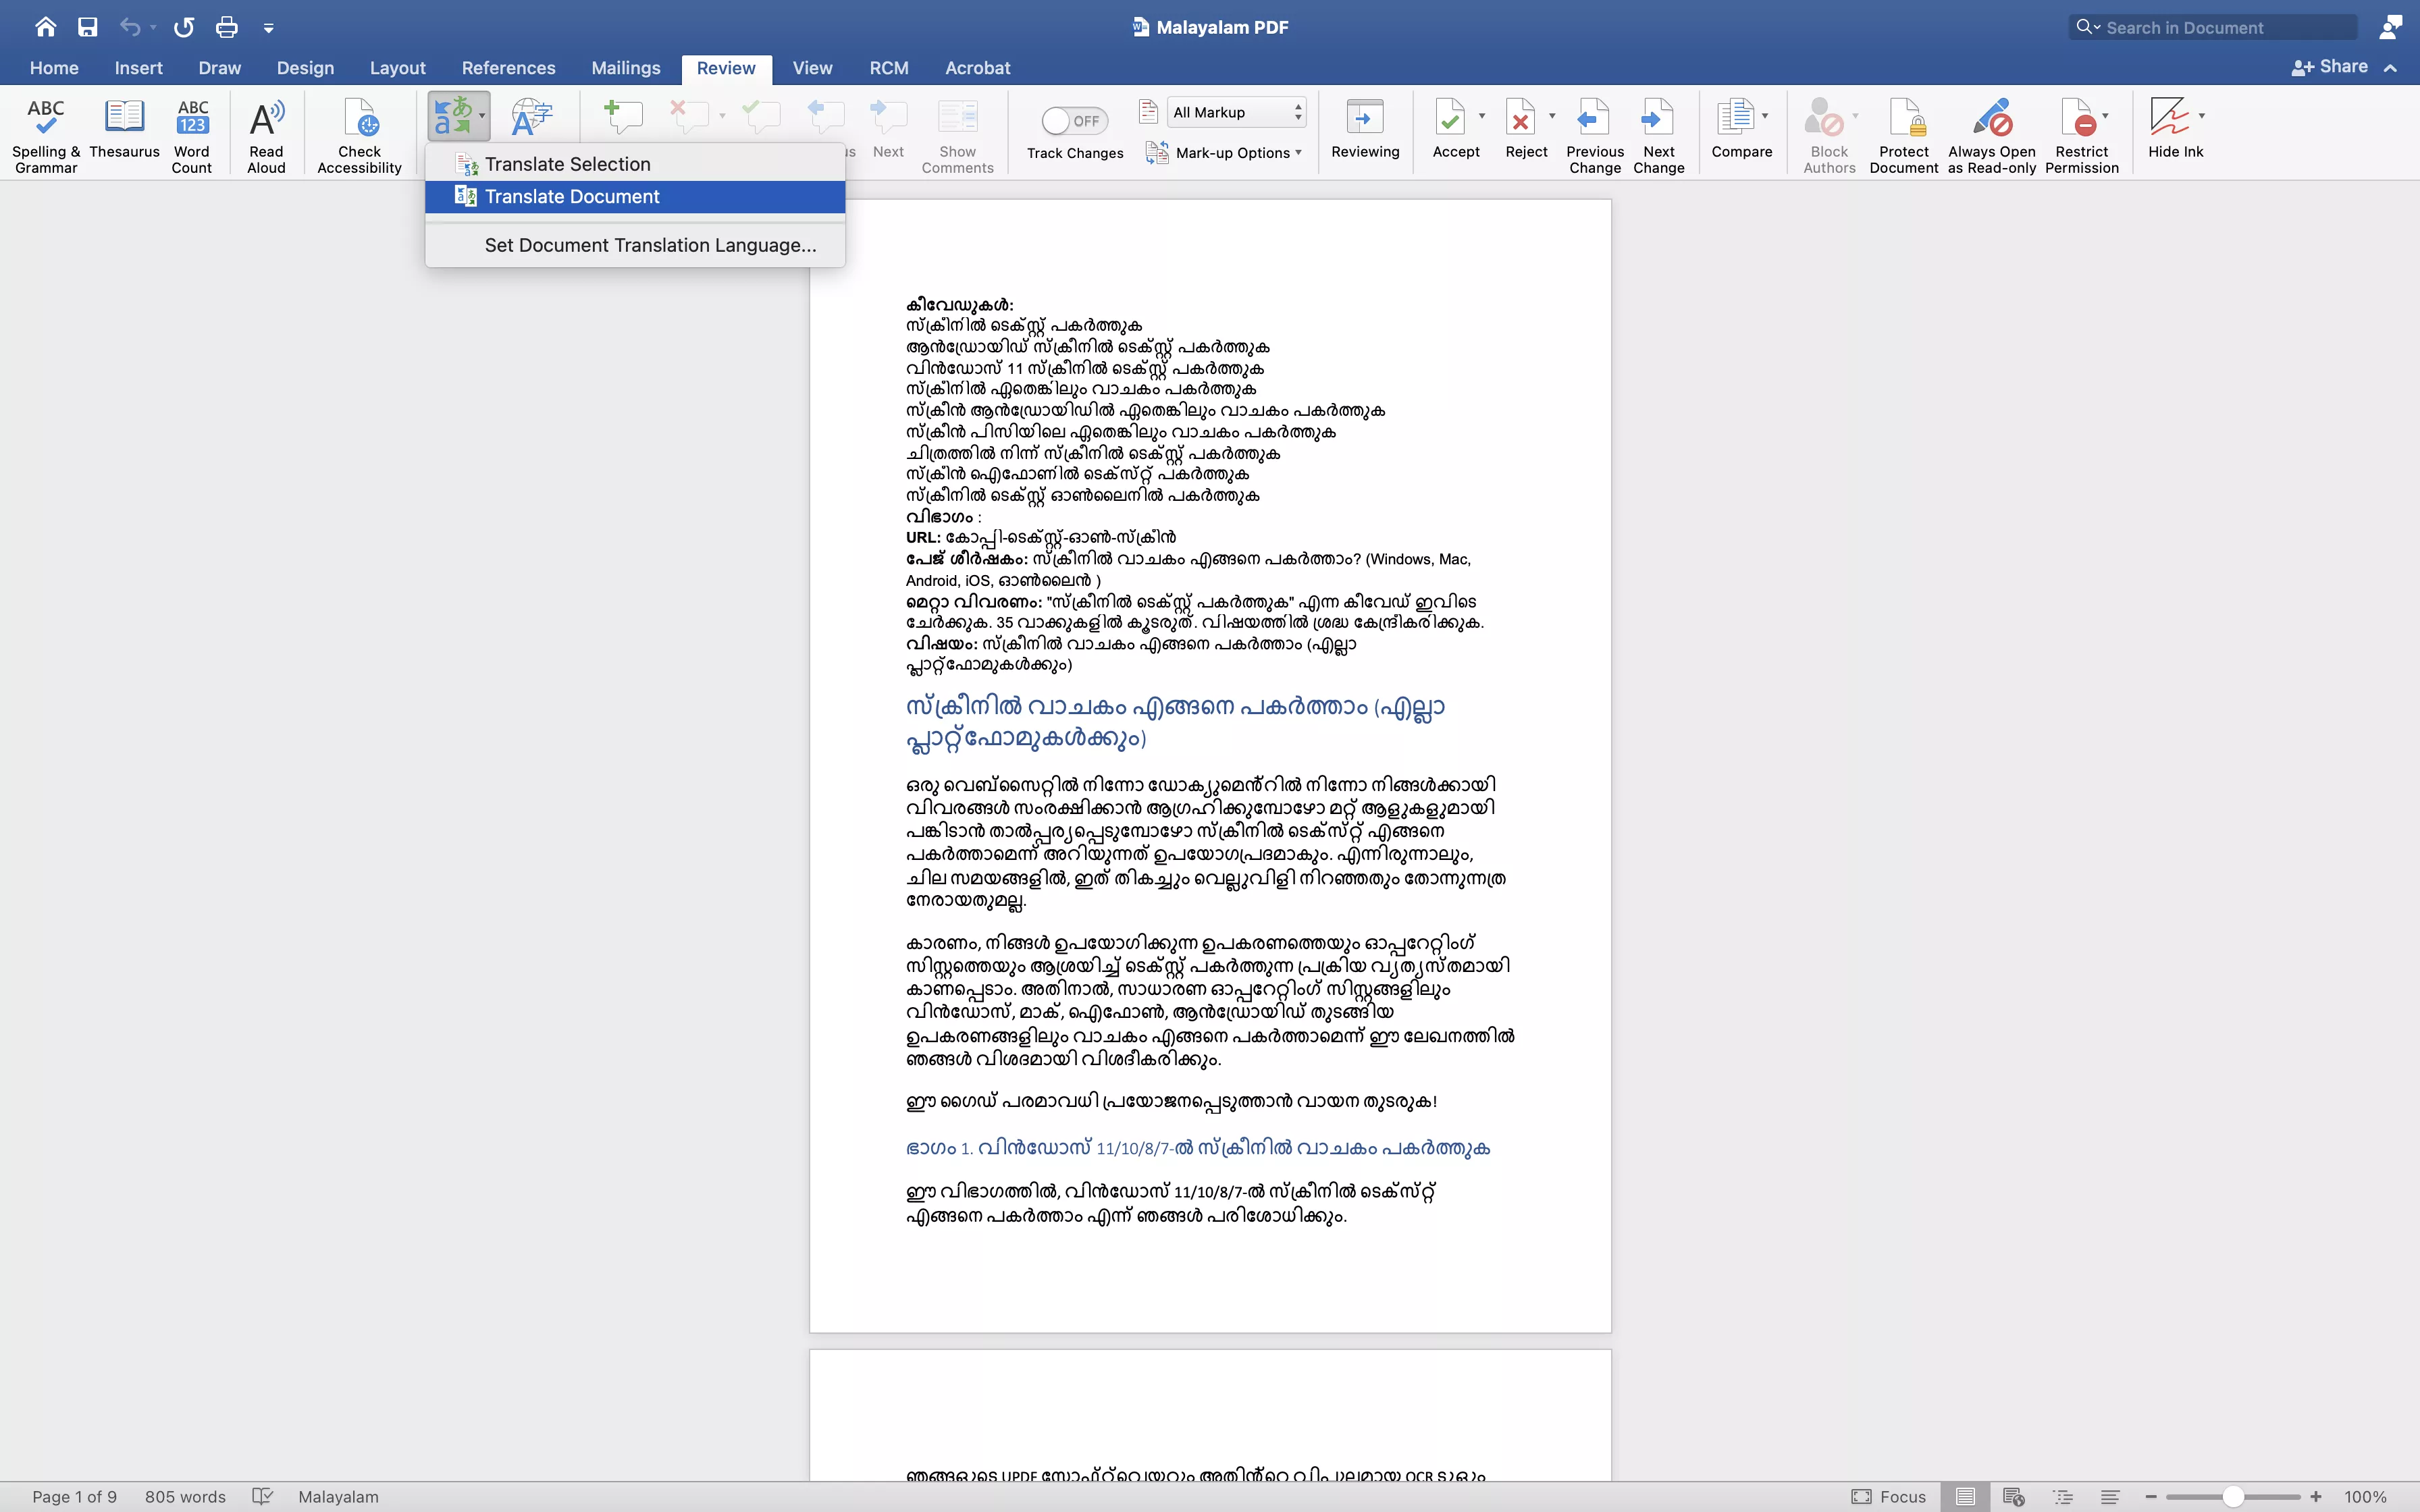Switch to the View tab
The image size is (2420, 1512).
click(x=812, y=68)
